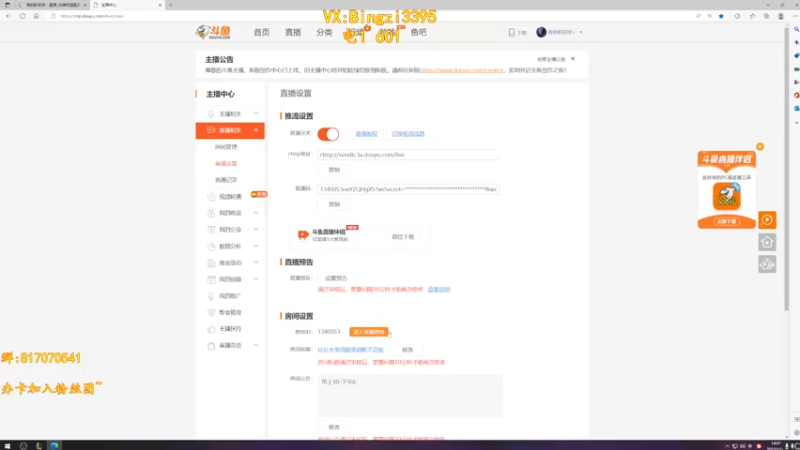The width and height of the screenshot is (800, 450).
Task: Click 修改 below the room announcement box
Action: coord(334,427)
